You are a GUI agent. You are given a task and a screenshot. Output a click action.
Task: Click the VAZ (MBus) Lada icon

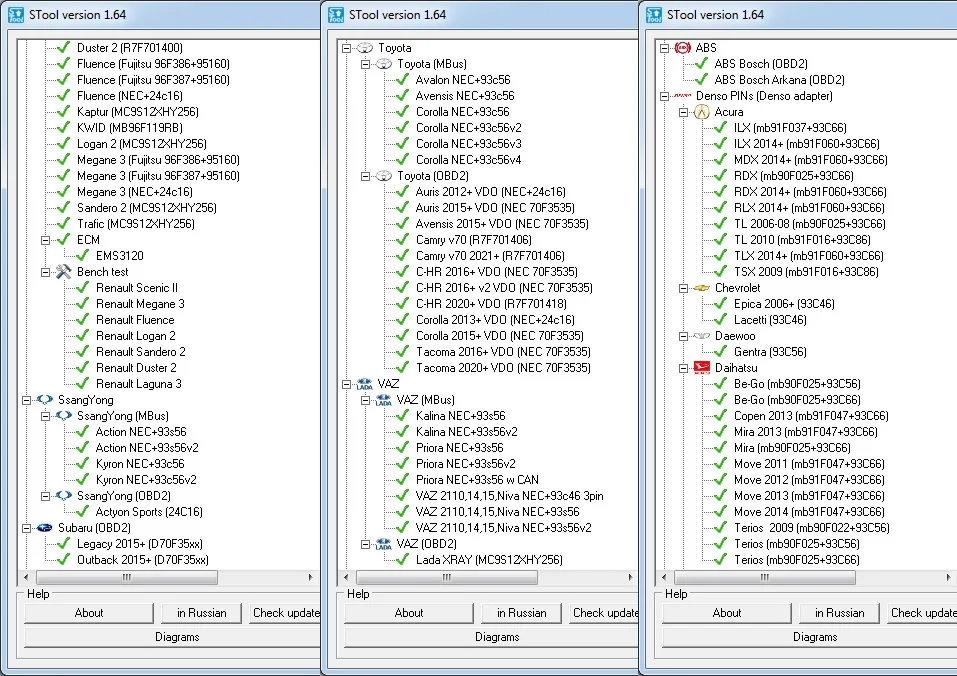click(384, 400)
